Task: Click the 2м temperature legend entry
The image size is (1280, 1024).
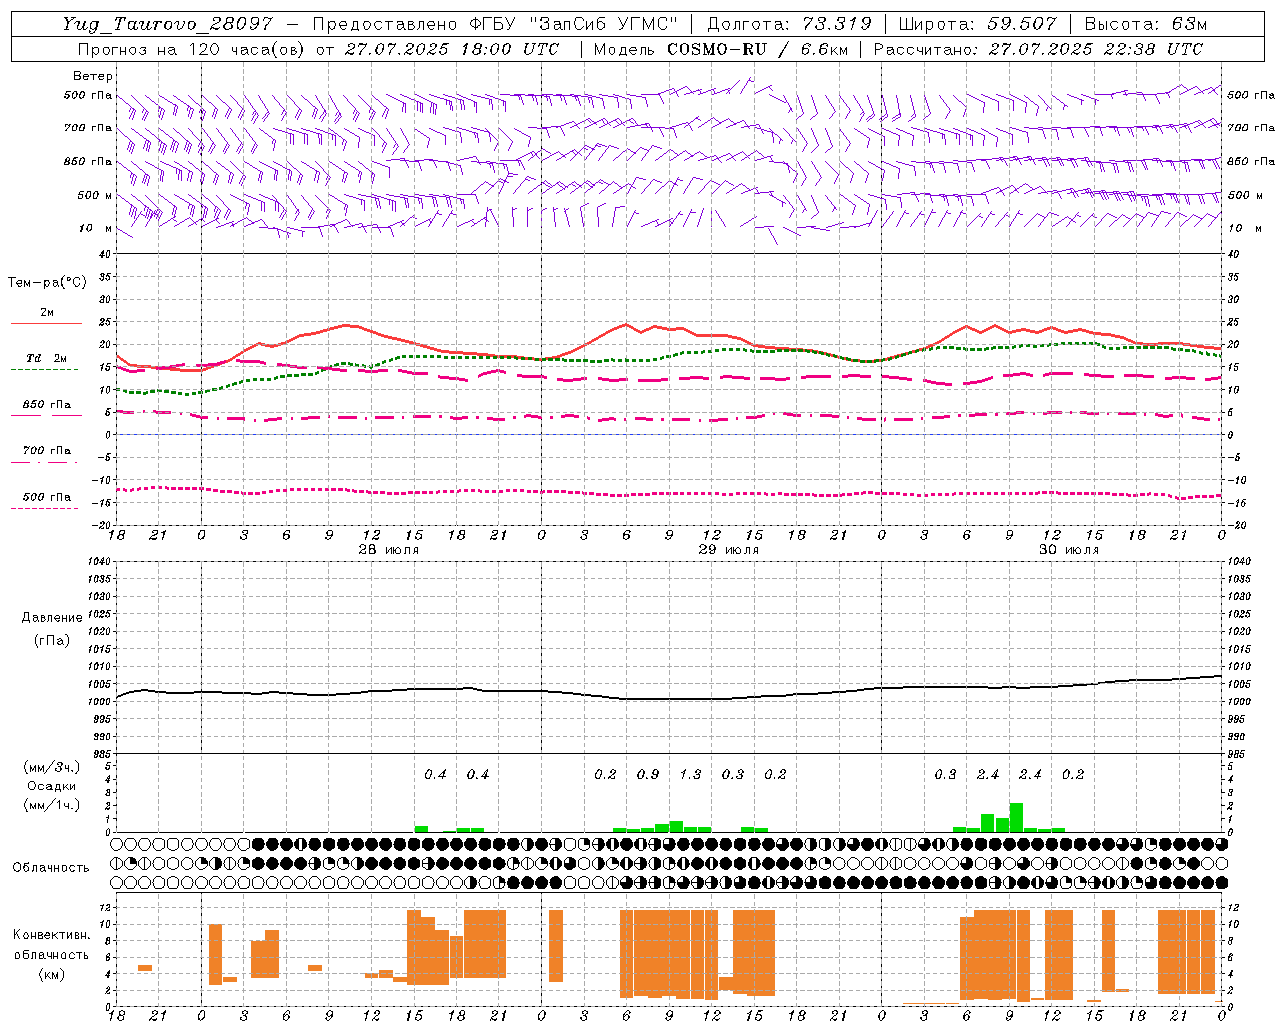Action: click(46, 313)
